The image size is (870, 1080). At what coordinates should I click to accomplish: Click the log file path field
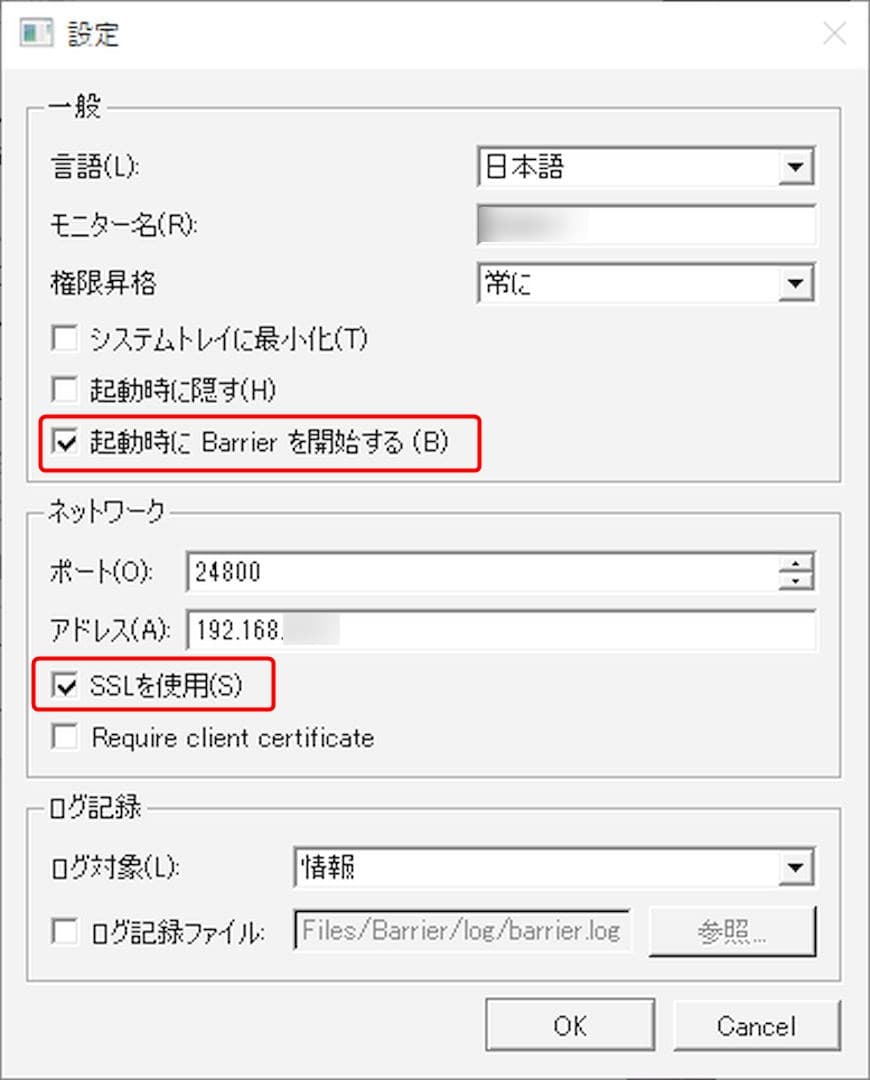coord(462,930)
